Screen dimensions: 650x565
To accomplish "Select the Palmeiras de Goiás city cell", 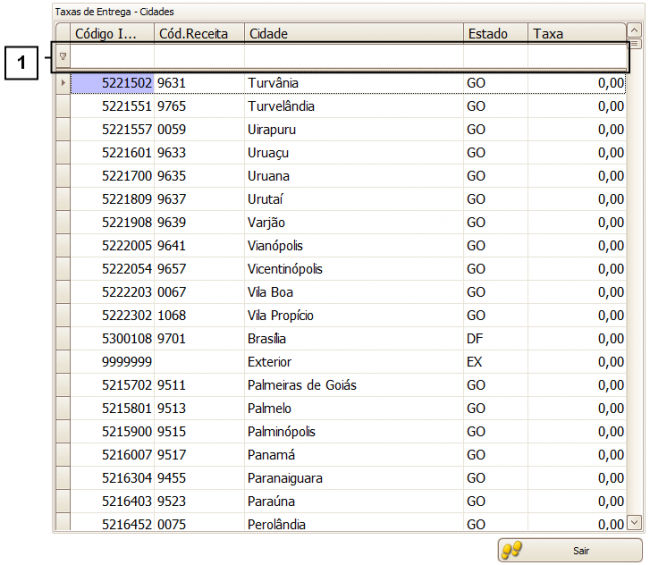I will pos(302,385).
